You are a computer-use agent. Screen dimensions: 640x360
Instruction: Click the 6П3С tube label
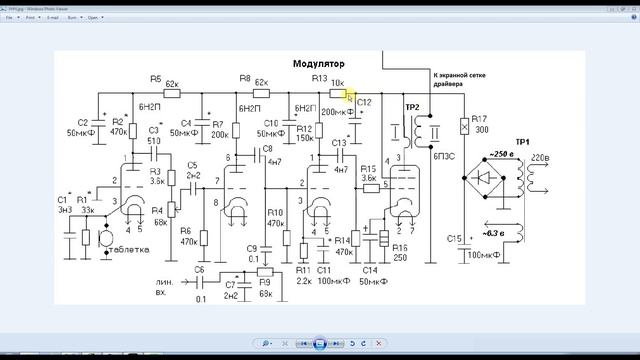click(x=444, y=156)
